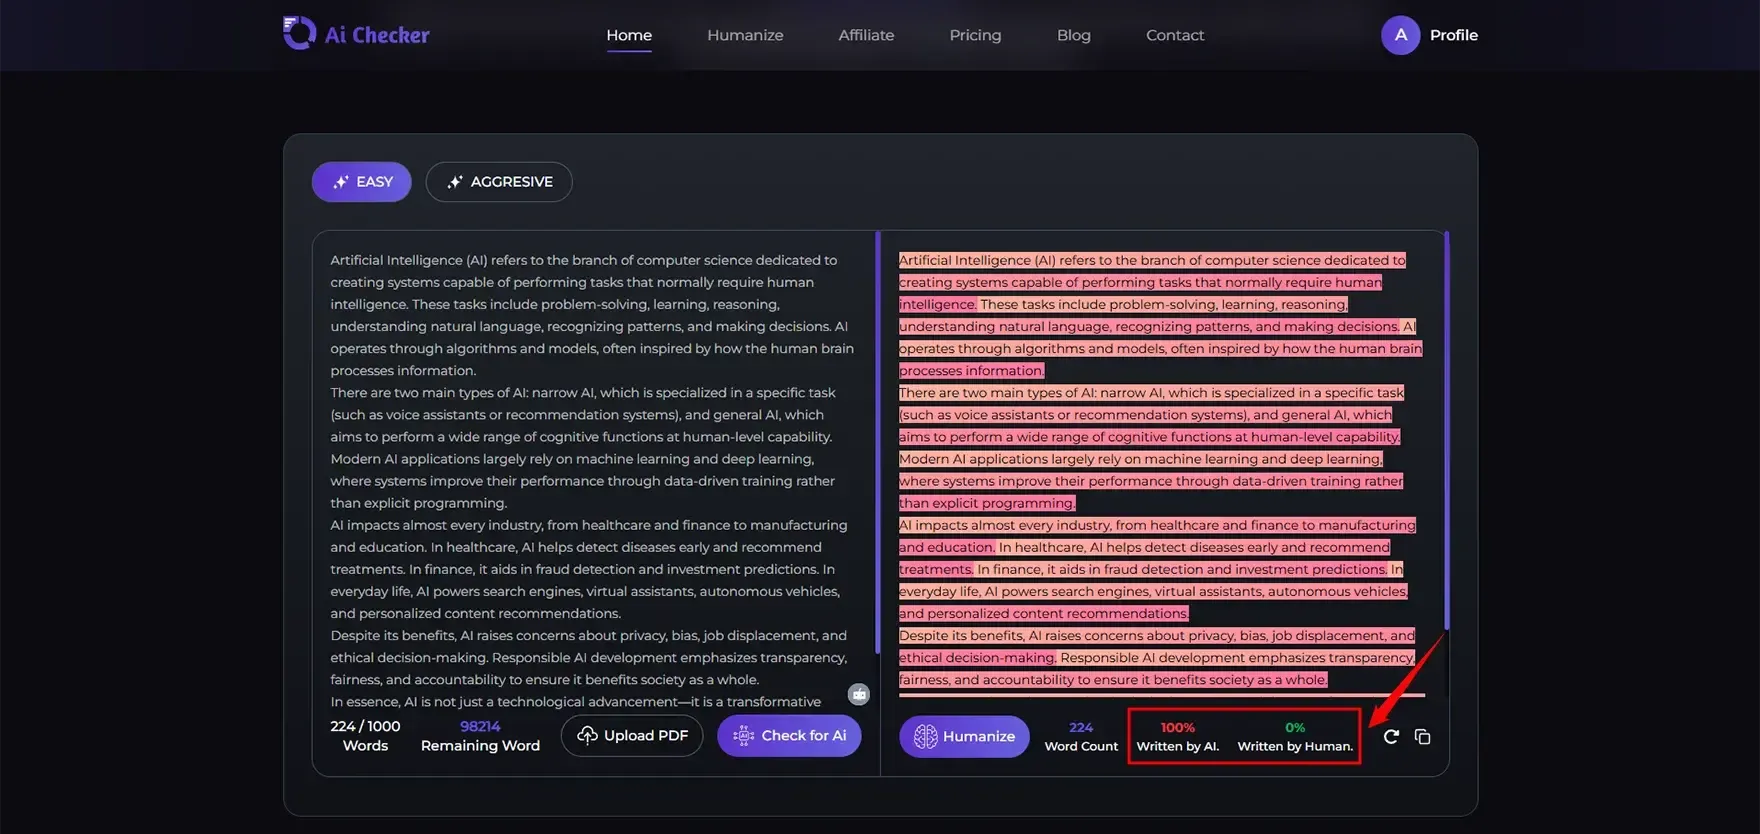Image resolution: width=1760 pixels, height=834 pixels.
Task: Open the Home nav tab
Action: click(x=629, y=35)
